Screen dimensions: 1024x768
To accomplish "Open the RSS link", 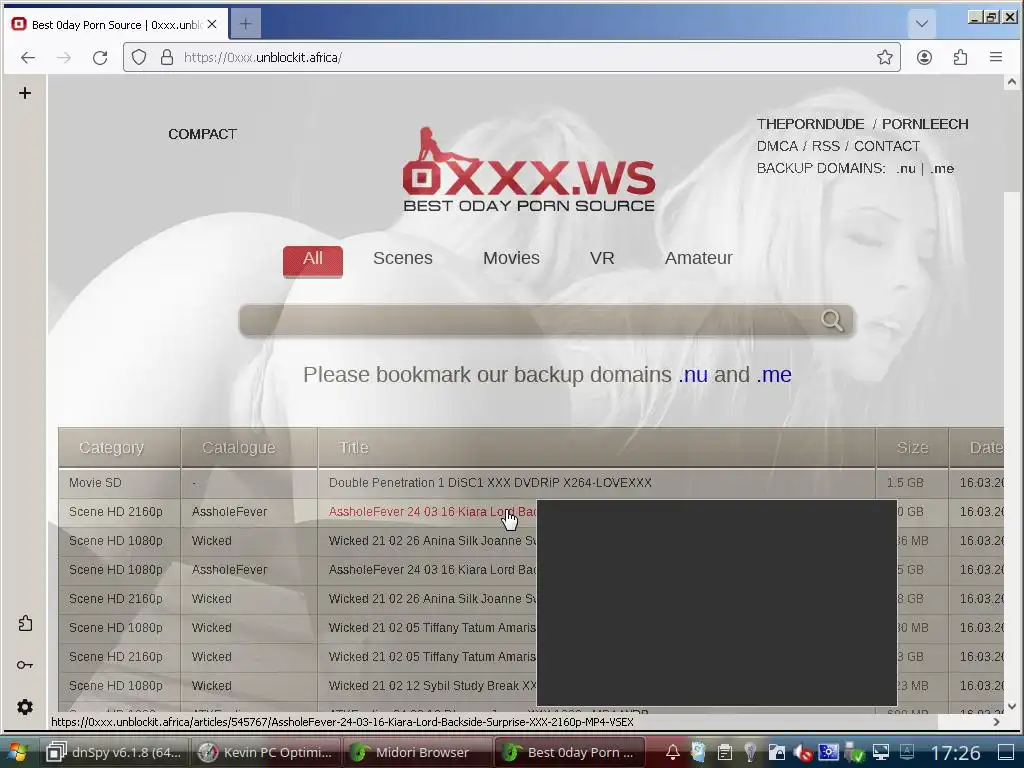I will (825, 146).
